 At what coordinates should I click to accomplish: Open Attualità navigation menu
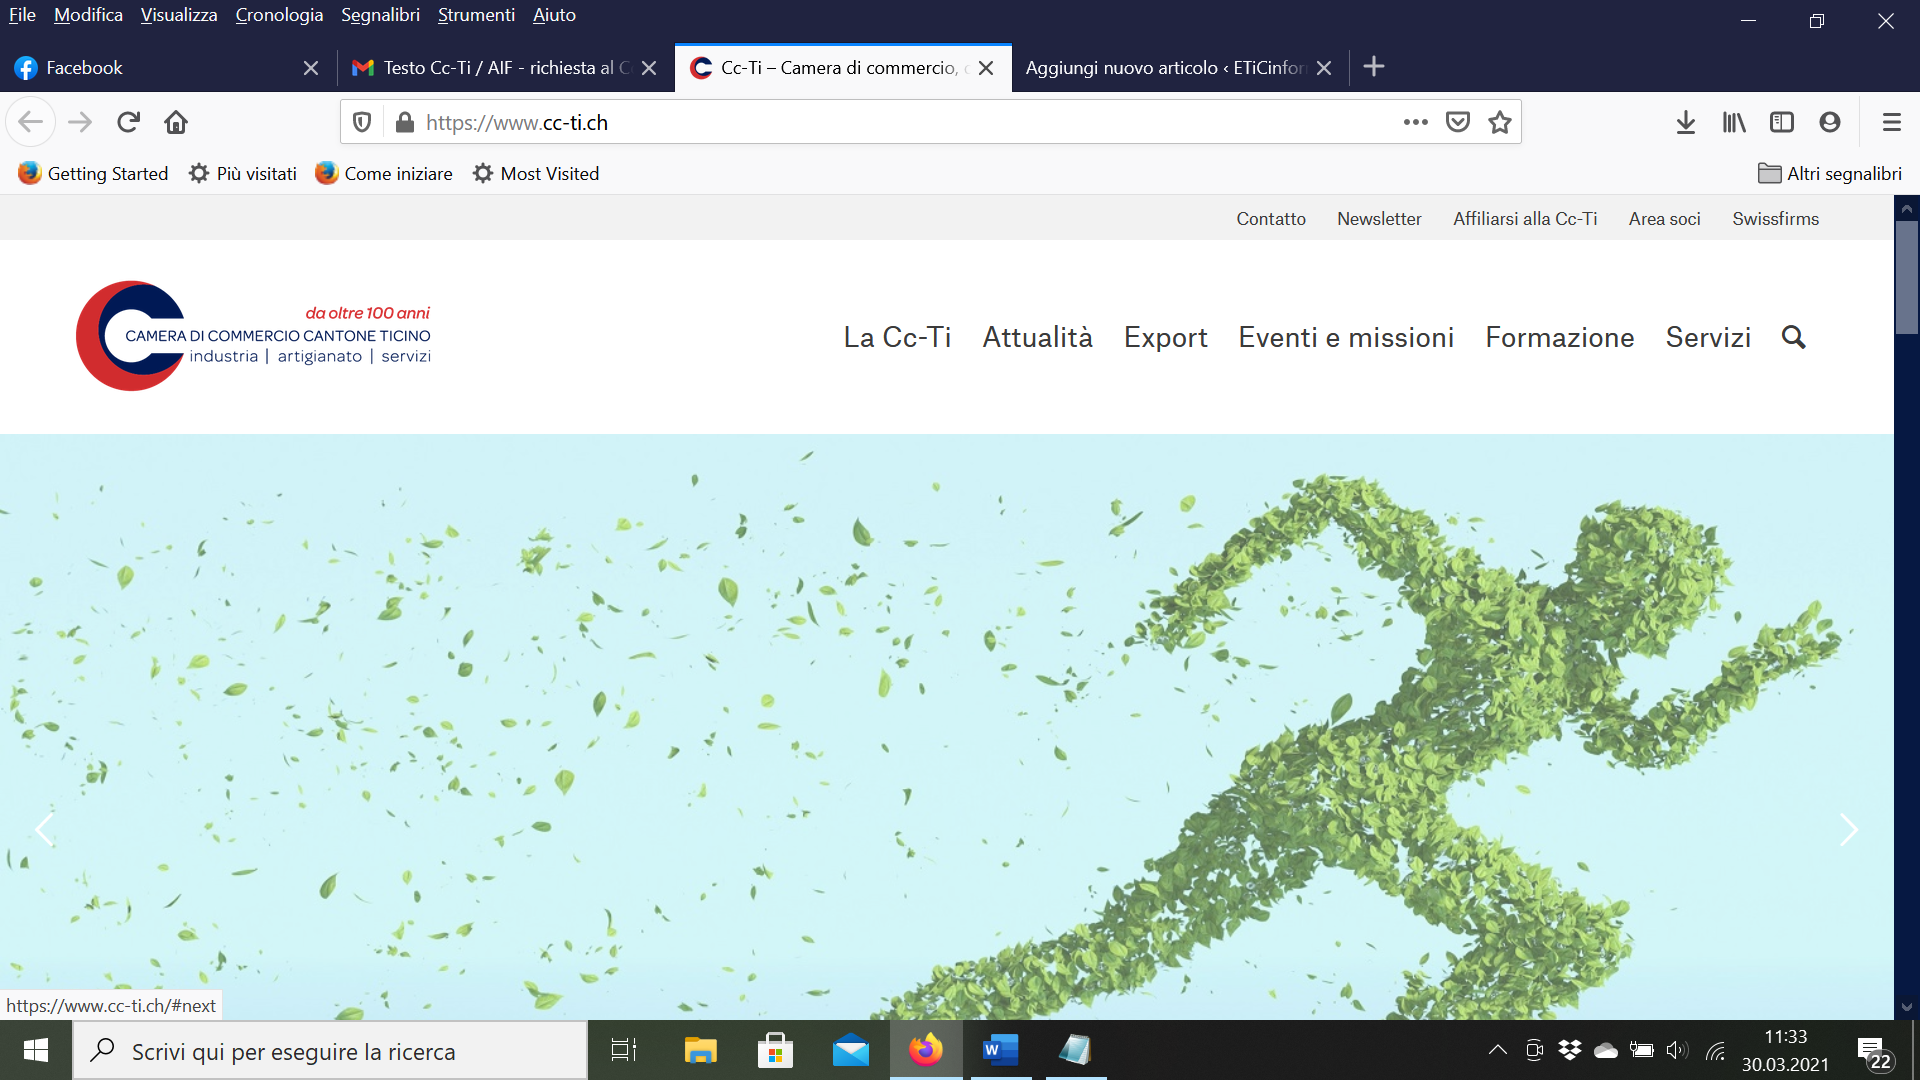1037,337
